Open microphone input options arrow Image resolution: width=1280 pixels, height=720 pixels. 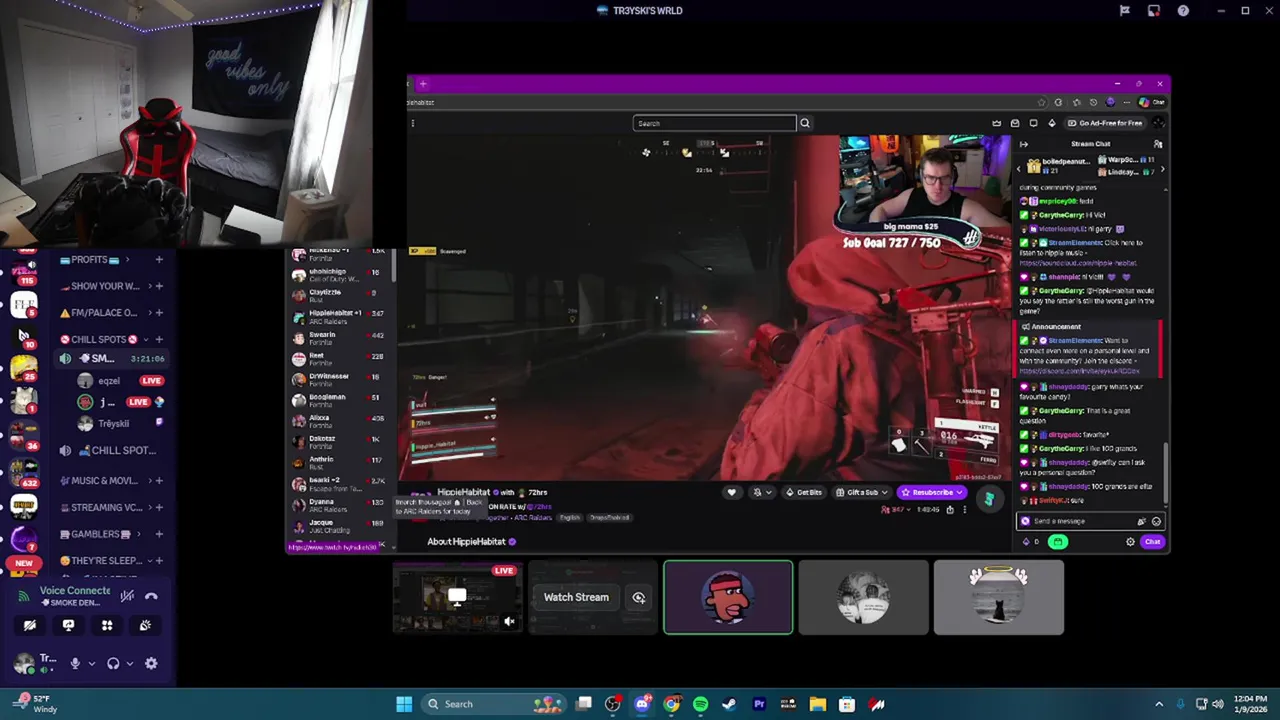[91, 663]
